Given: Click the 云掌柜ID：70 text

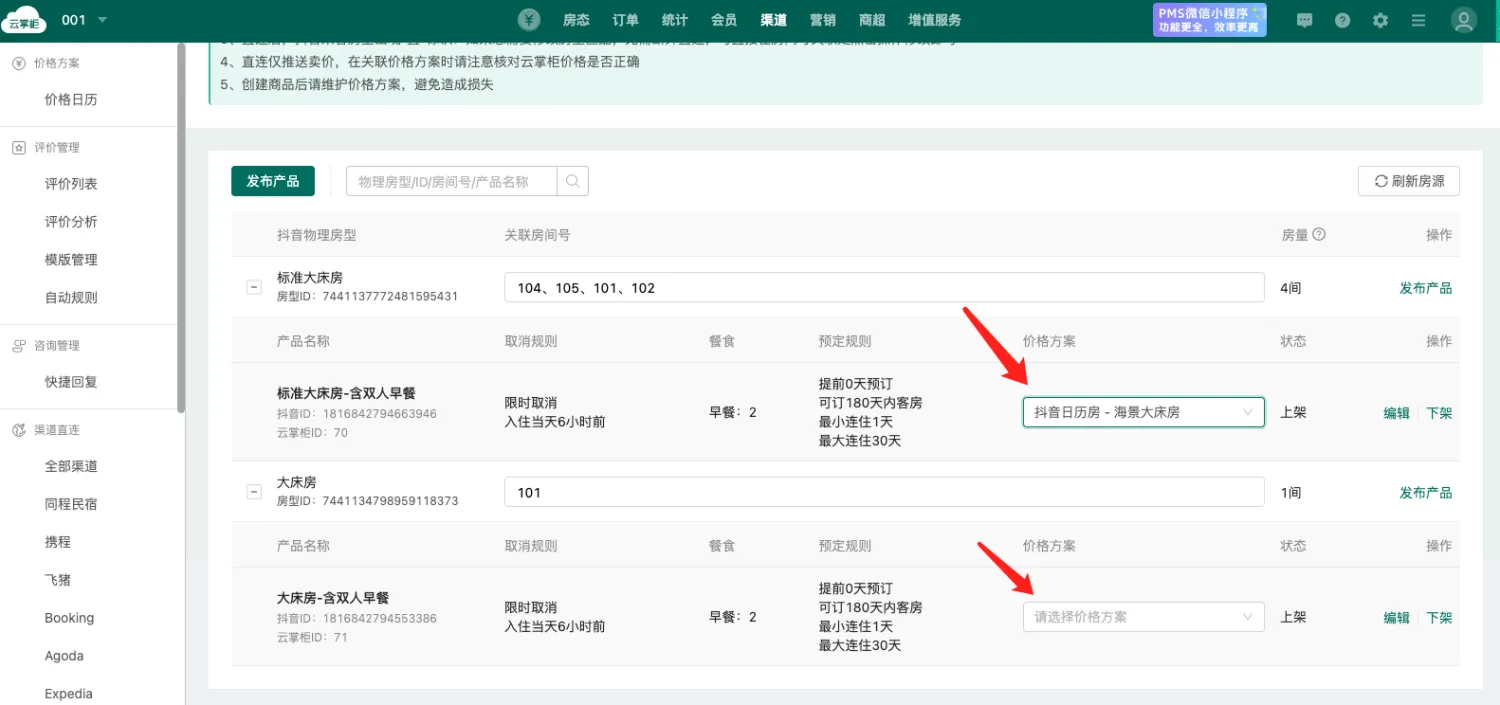Looking at the screenshot, I should 312,433.
